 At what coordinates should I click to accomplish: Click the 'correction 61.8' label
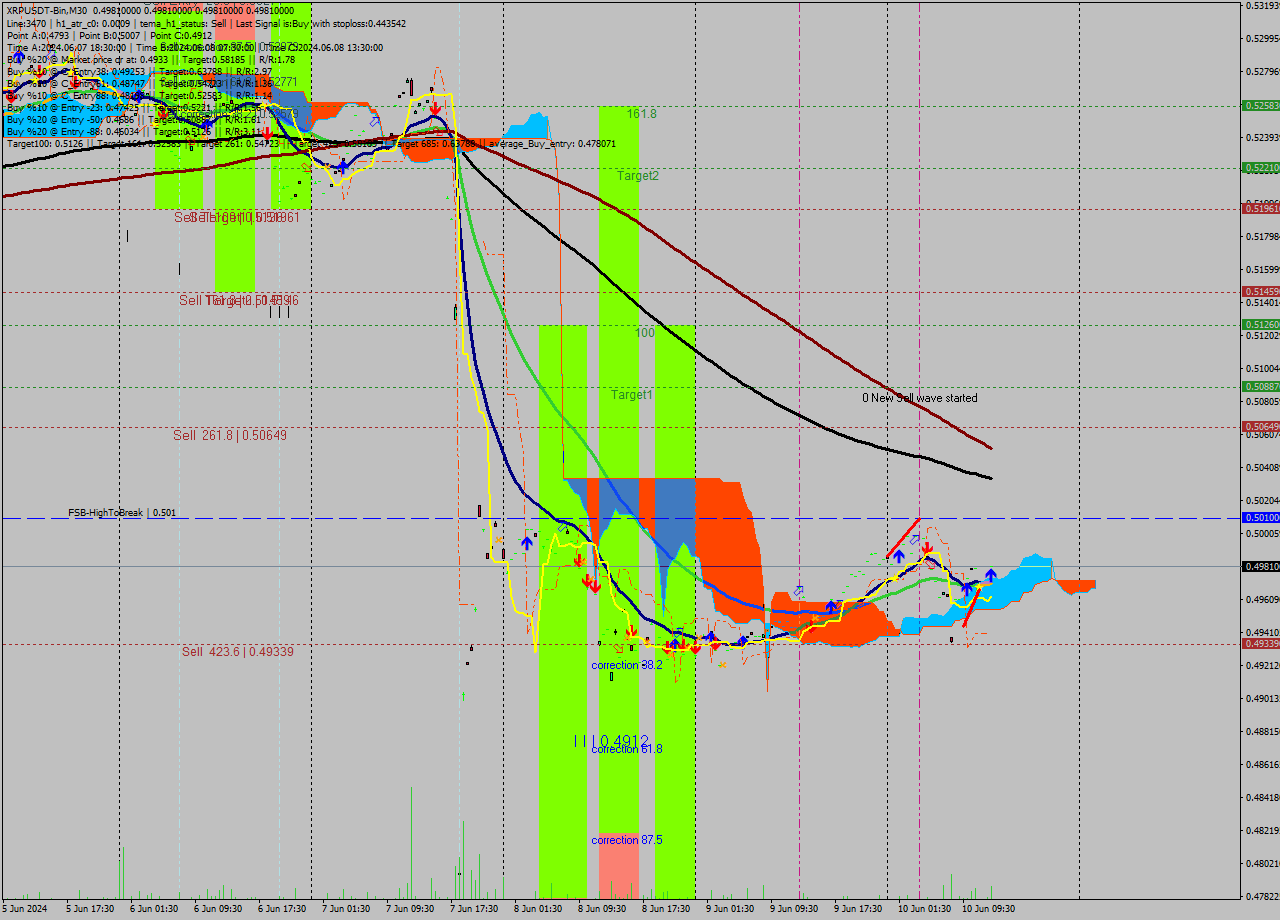pyautogui.click(x=627, y=749)
